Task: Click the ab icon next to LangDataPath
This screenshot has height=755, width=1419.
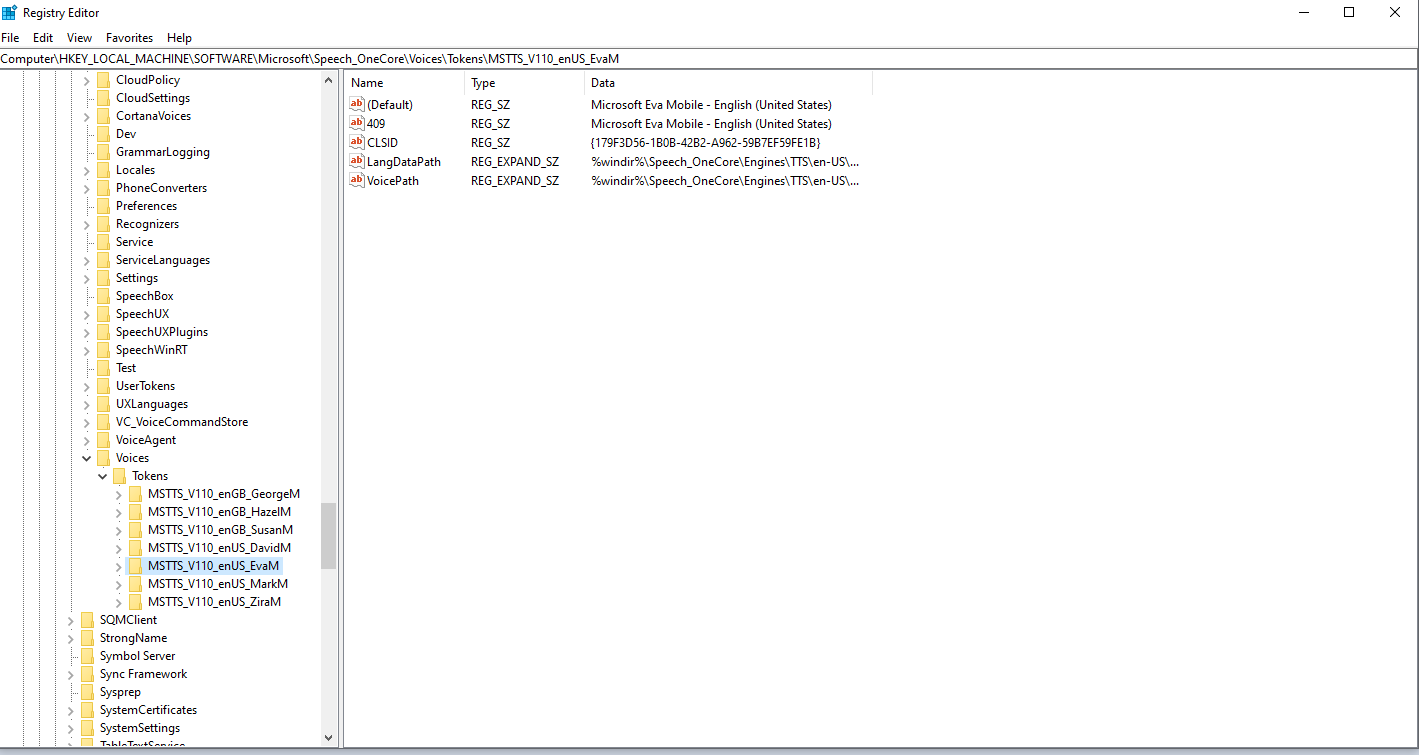Action: coord(357,161)
